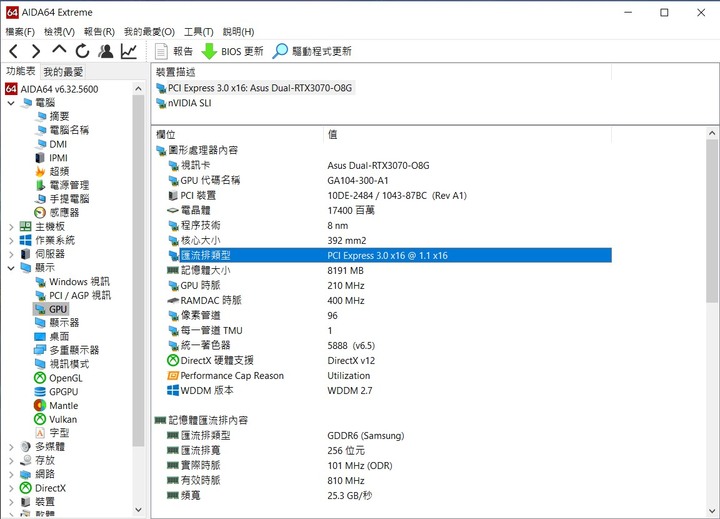Image resolution: width=720 pixels, height=519 pixels.
Task: Select the Windows 視訊 tree icon
Action: pyautogui.click(x=40, y=282)
